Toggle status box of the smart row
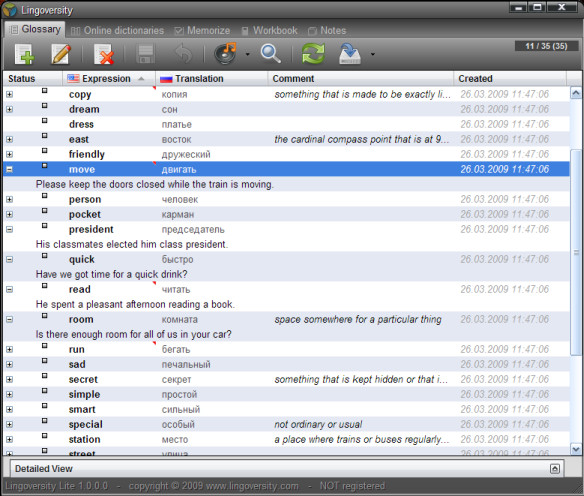This screenshot has width=584, height=496. tap(44, 406)
